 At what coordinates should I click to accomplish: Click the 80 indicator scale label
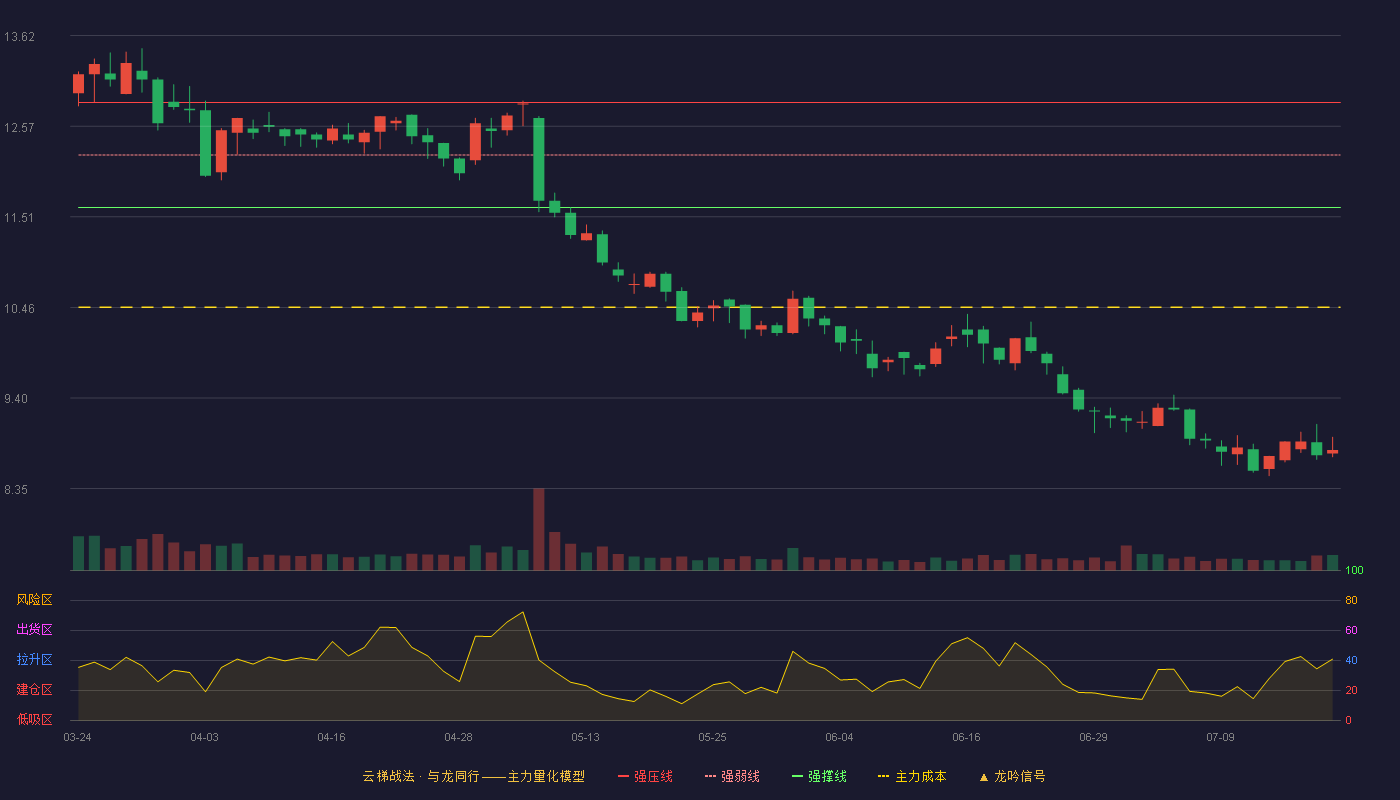point(1351,600)
